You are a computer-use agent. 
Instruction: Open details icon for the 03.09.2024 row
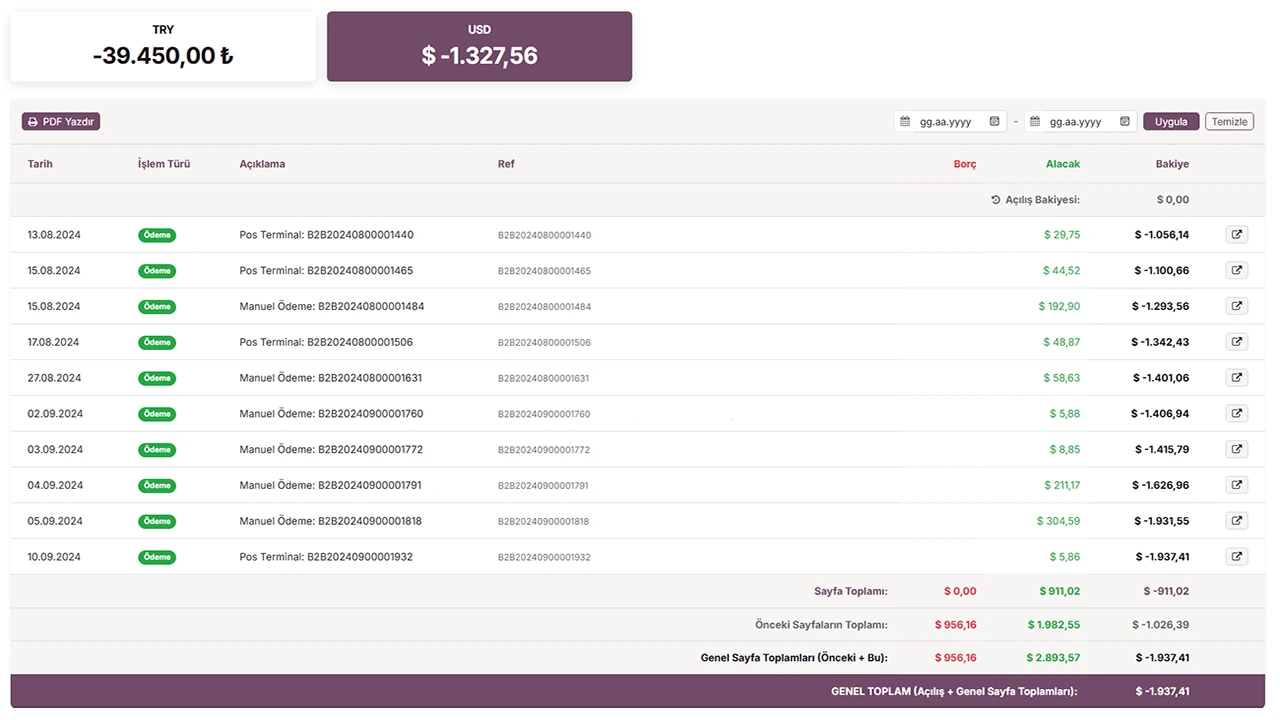coord(1236,450)
